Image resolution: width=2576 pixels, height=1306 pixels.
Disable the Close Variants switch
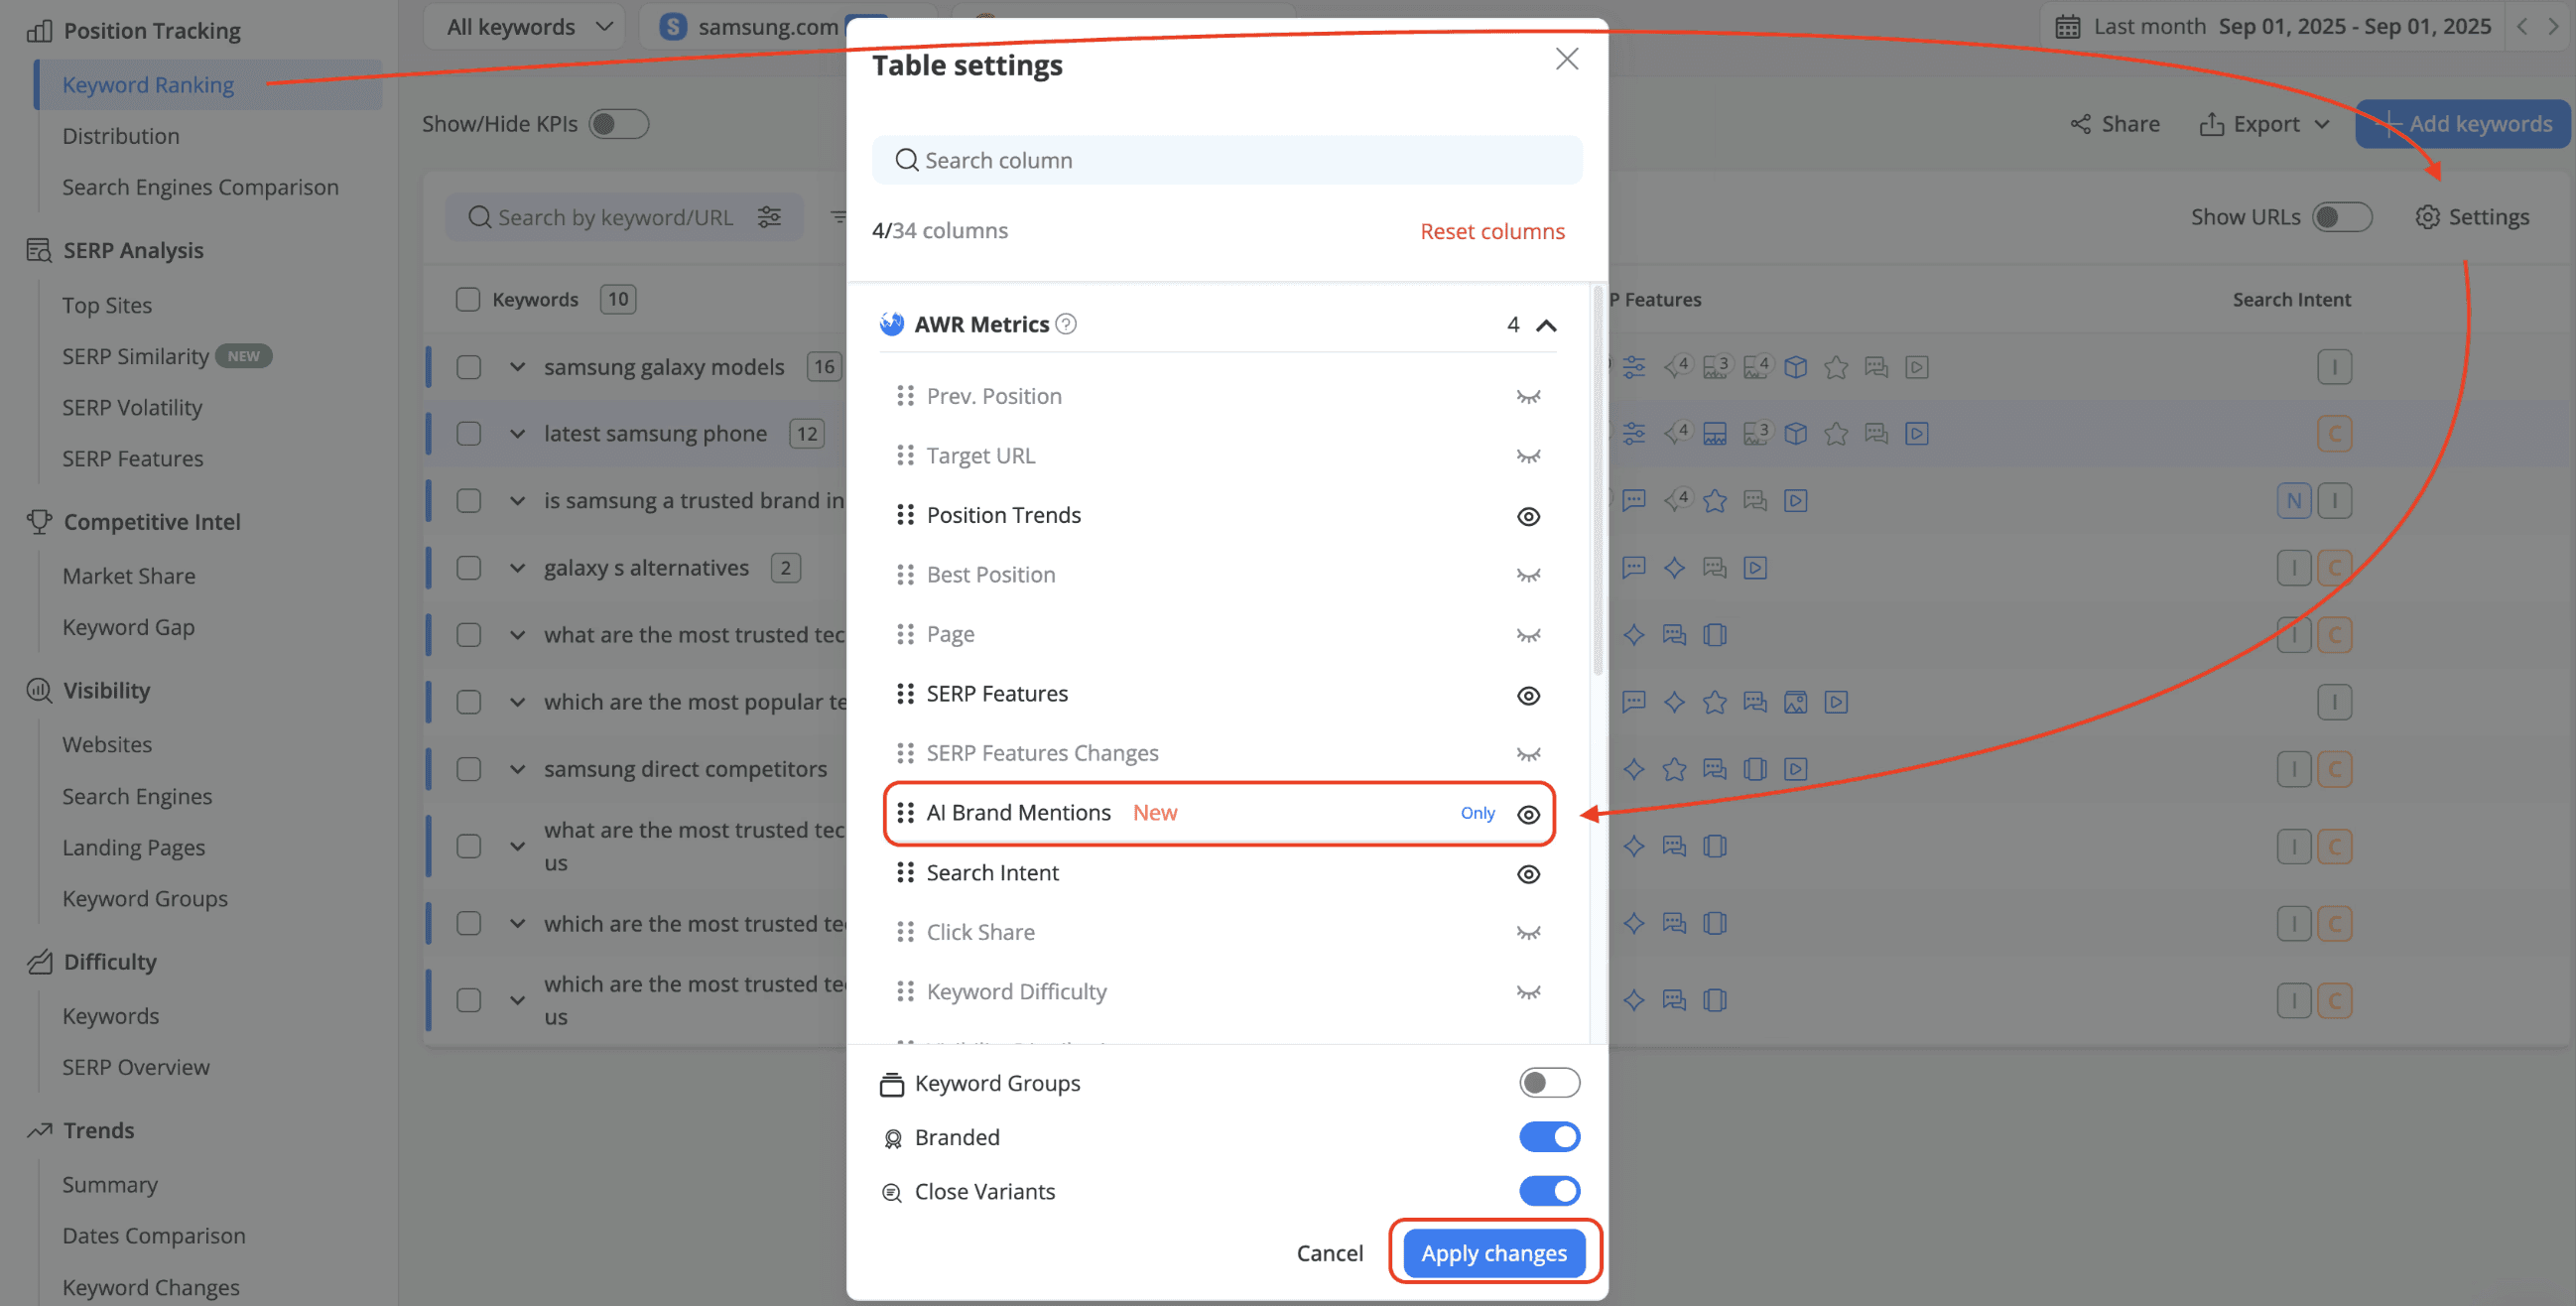[x=1549, y=1191]
